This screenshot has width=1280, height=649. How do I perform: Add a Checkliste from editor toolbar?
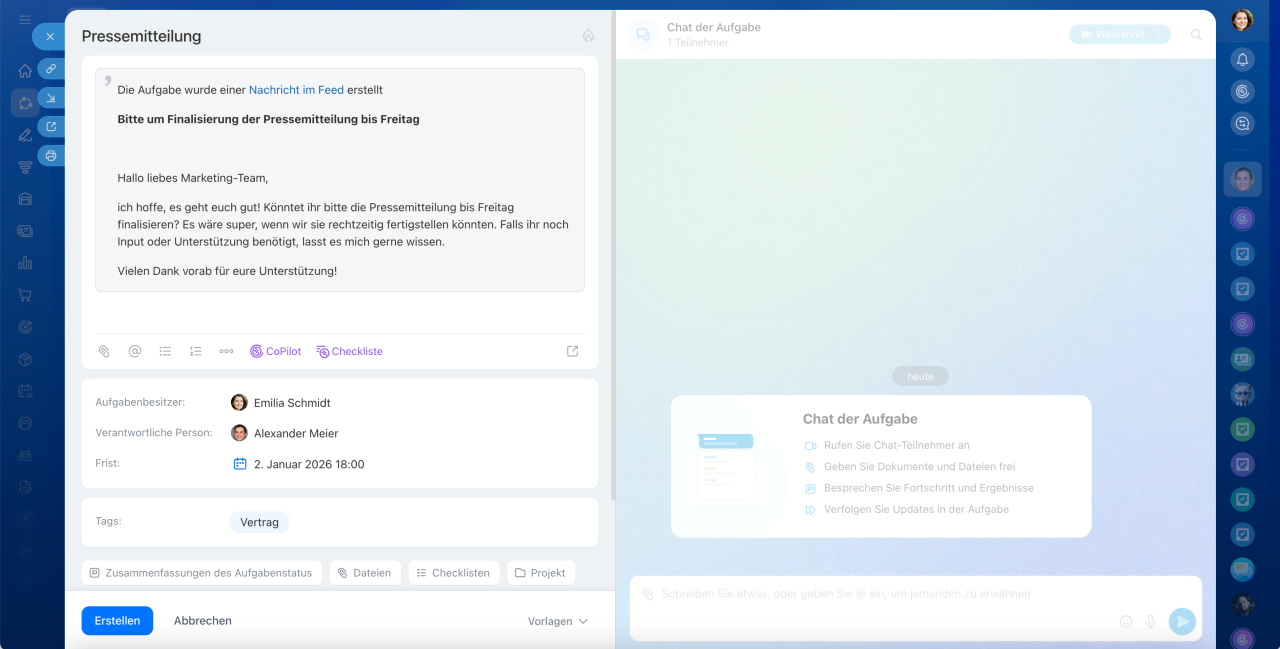349,351
